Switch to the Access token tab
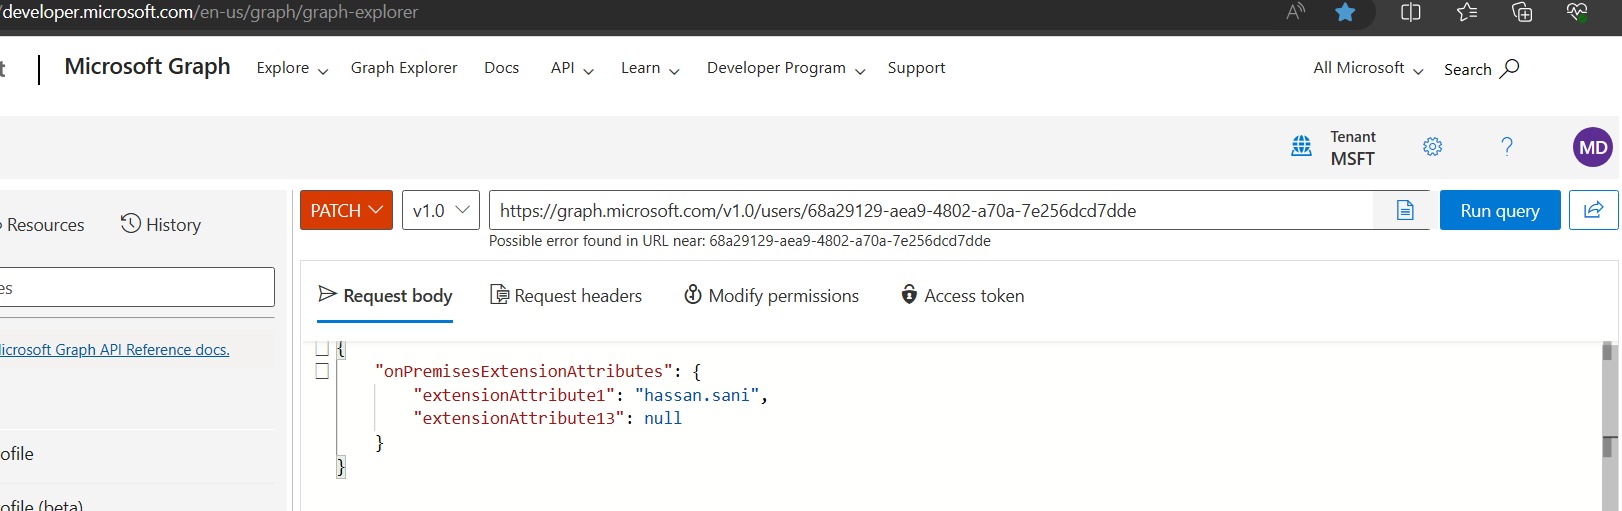 click(963, 296)
